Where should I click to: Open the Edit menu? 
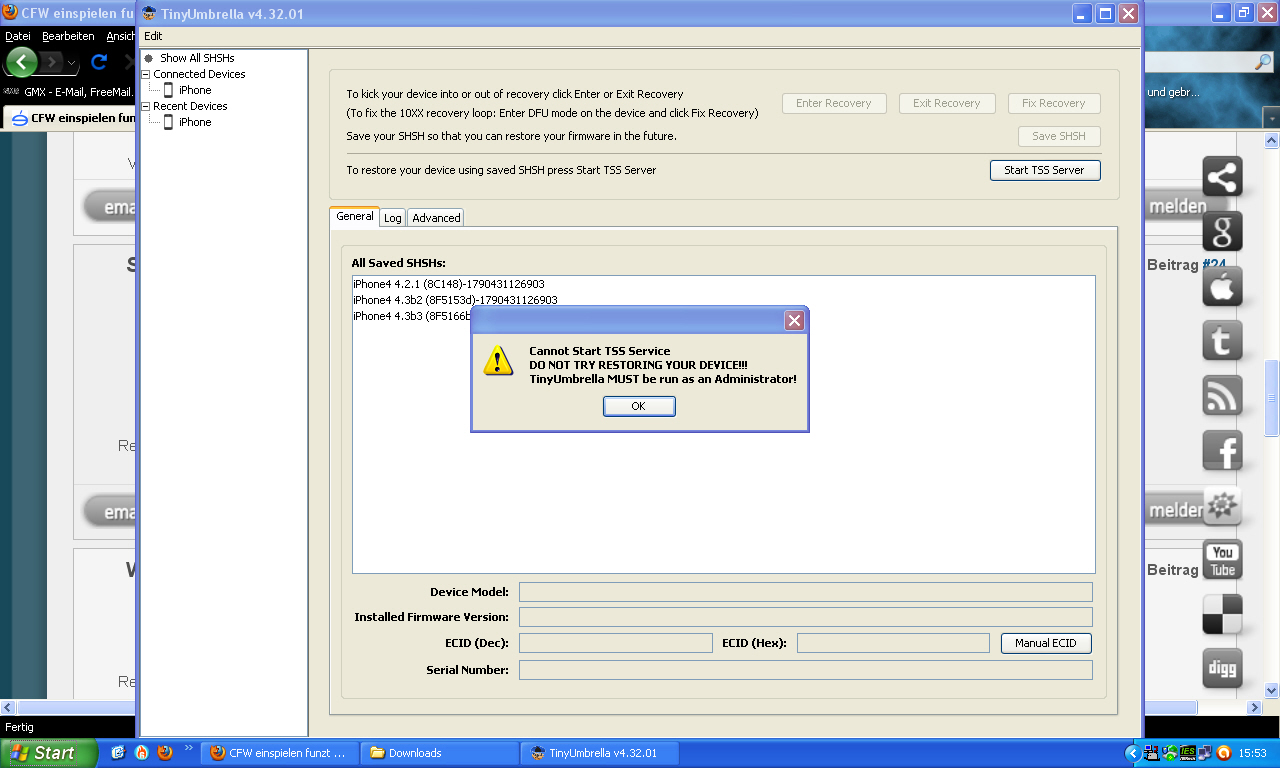153,36
